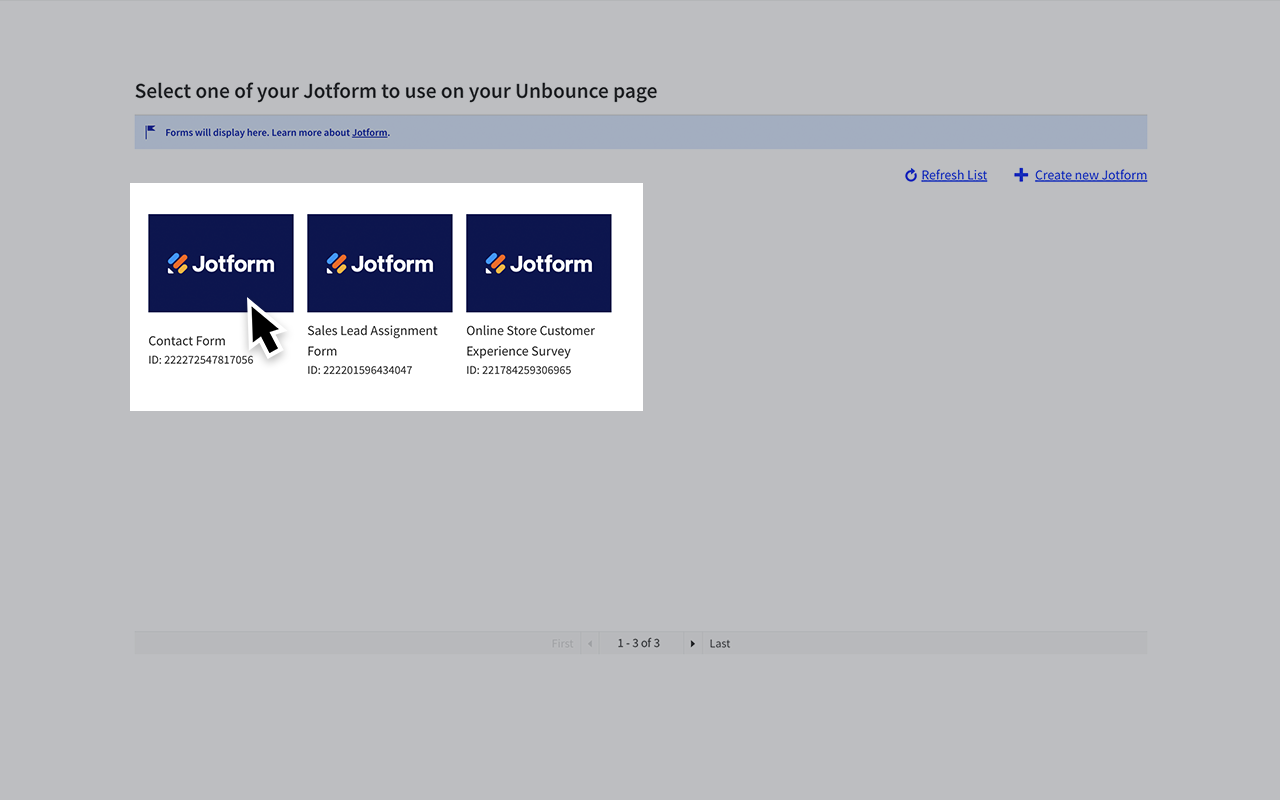This screenshot has width=1280, height=800.
Task: Click the next-page arrow in the pagination bar
Action: (692, 643)
